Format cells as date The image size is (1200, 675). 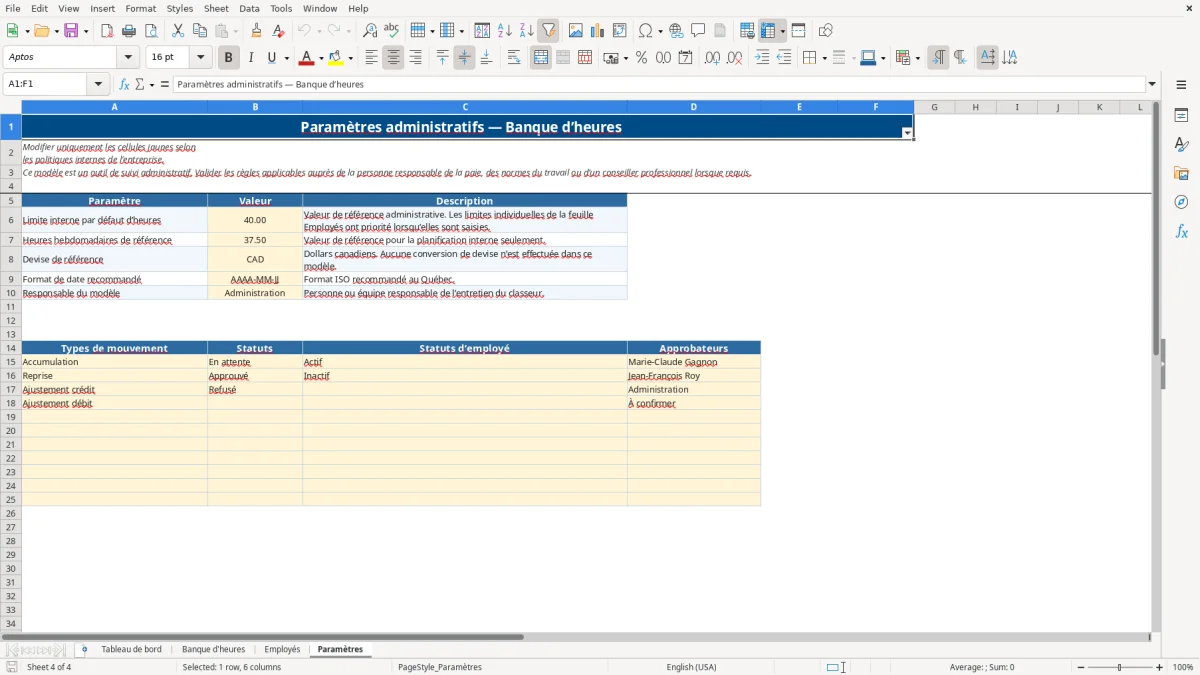[685, 58]
